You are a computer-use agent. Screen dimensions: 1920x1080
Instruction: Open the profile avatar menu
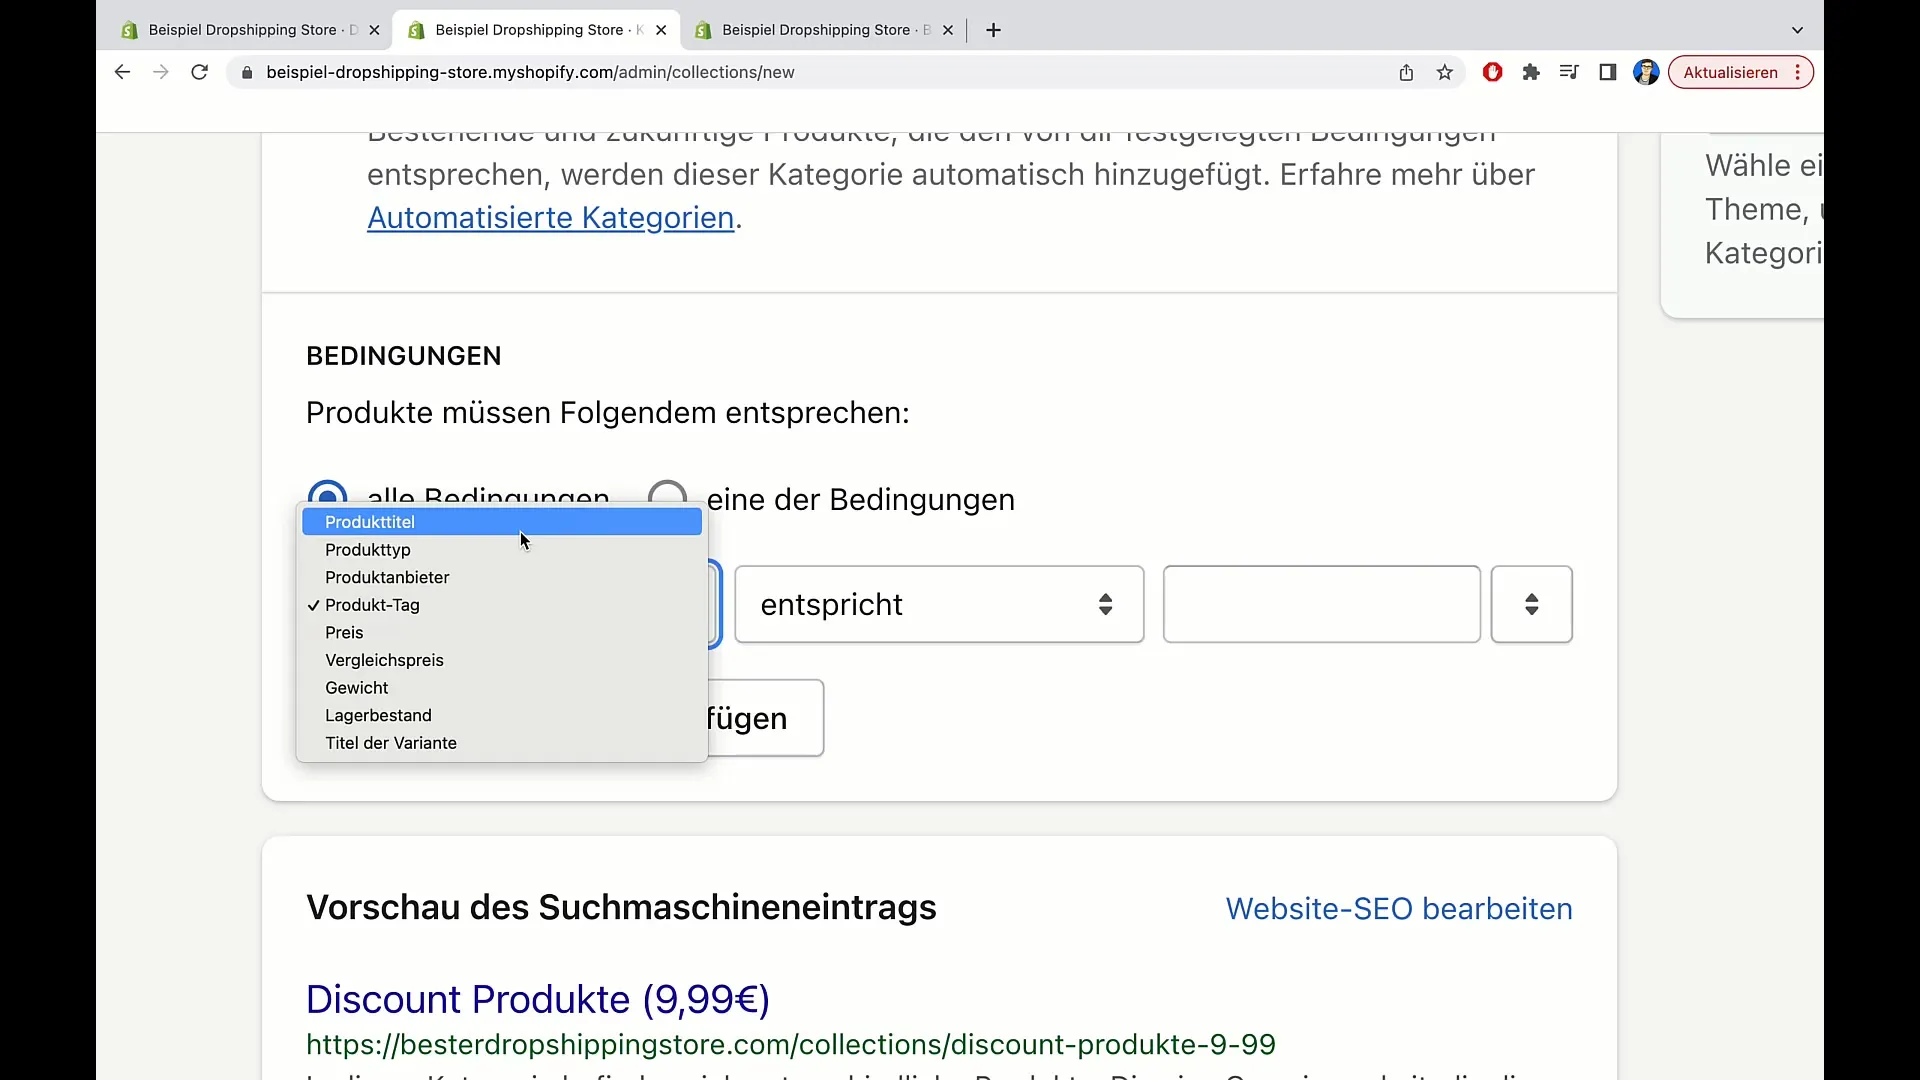(x=1646, y=72)
